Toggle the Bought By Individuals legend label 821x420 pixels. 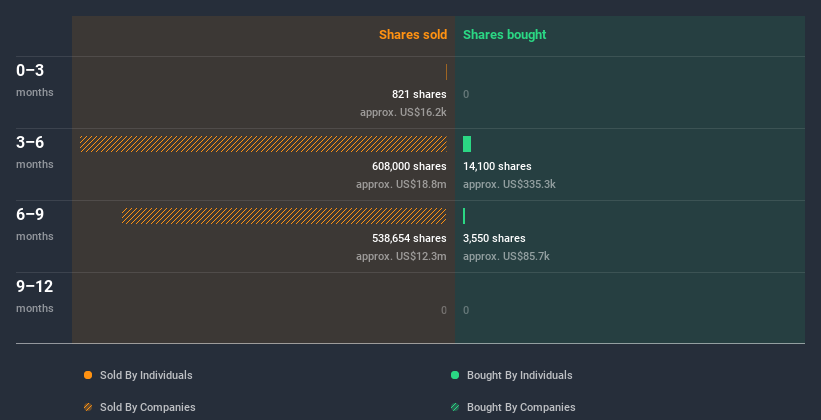click(x=519, y=375)
